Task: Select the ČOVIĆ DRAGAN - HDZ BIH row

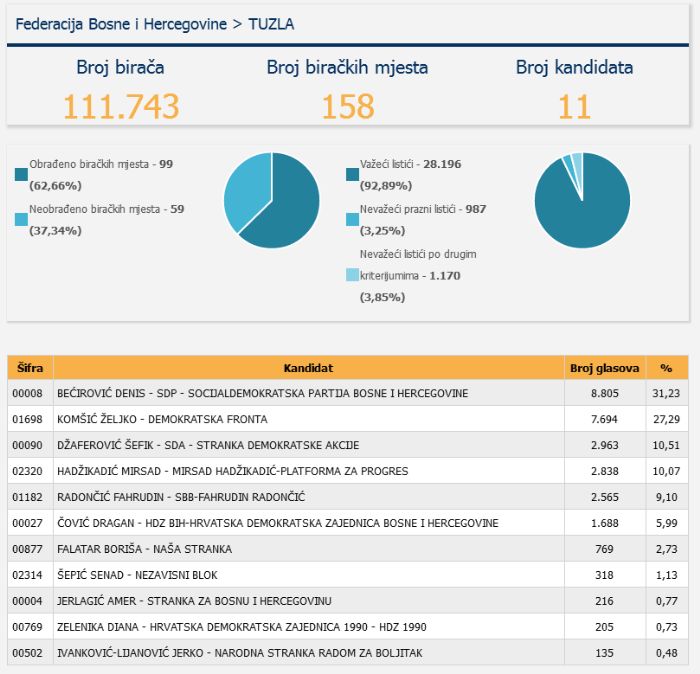Action: coord(348,523)
